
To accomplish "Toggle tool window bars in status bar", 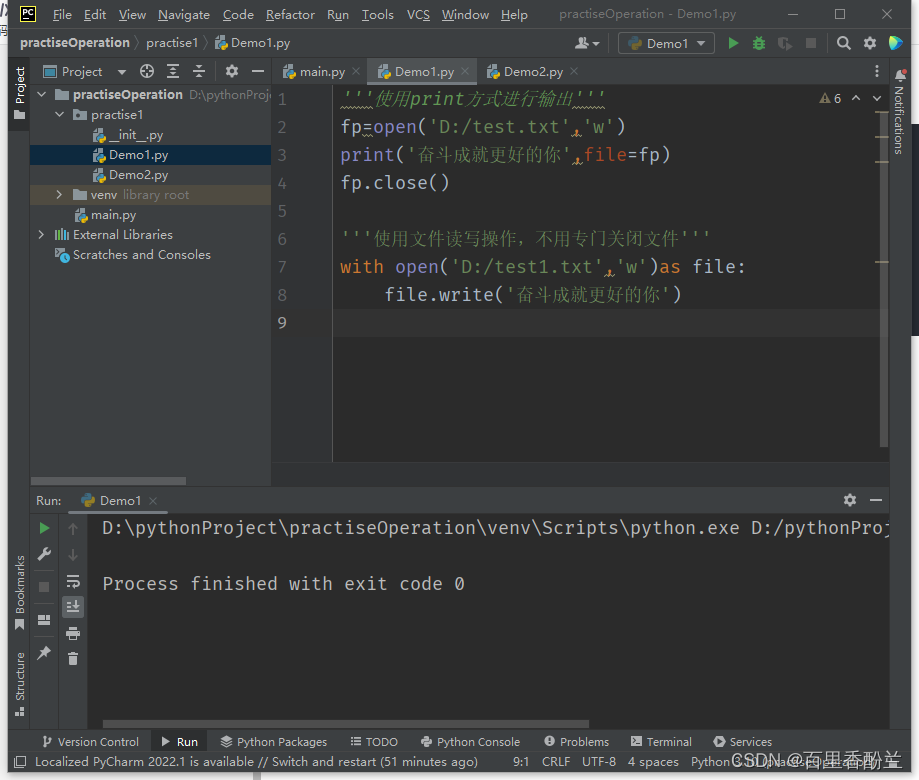I will coord(20,762).
